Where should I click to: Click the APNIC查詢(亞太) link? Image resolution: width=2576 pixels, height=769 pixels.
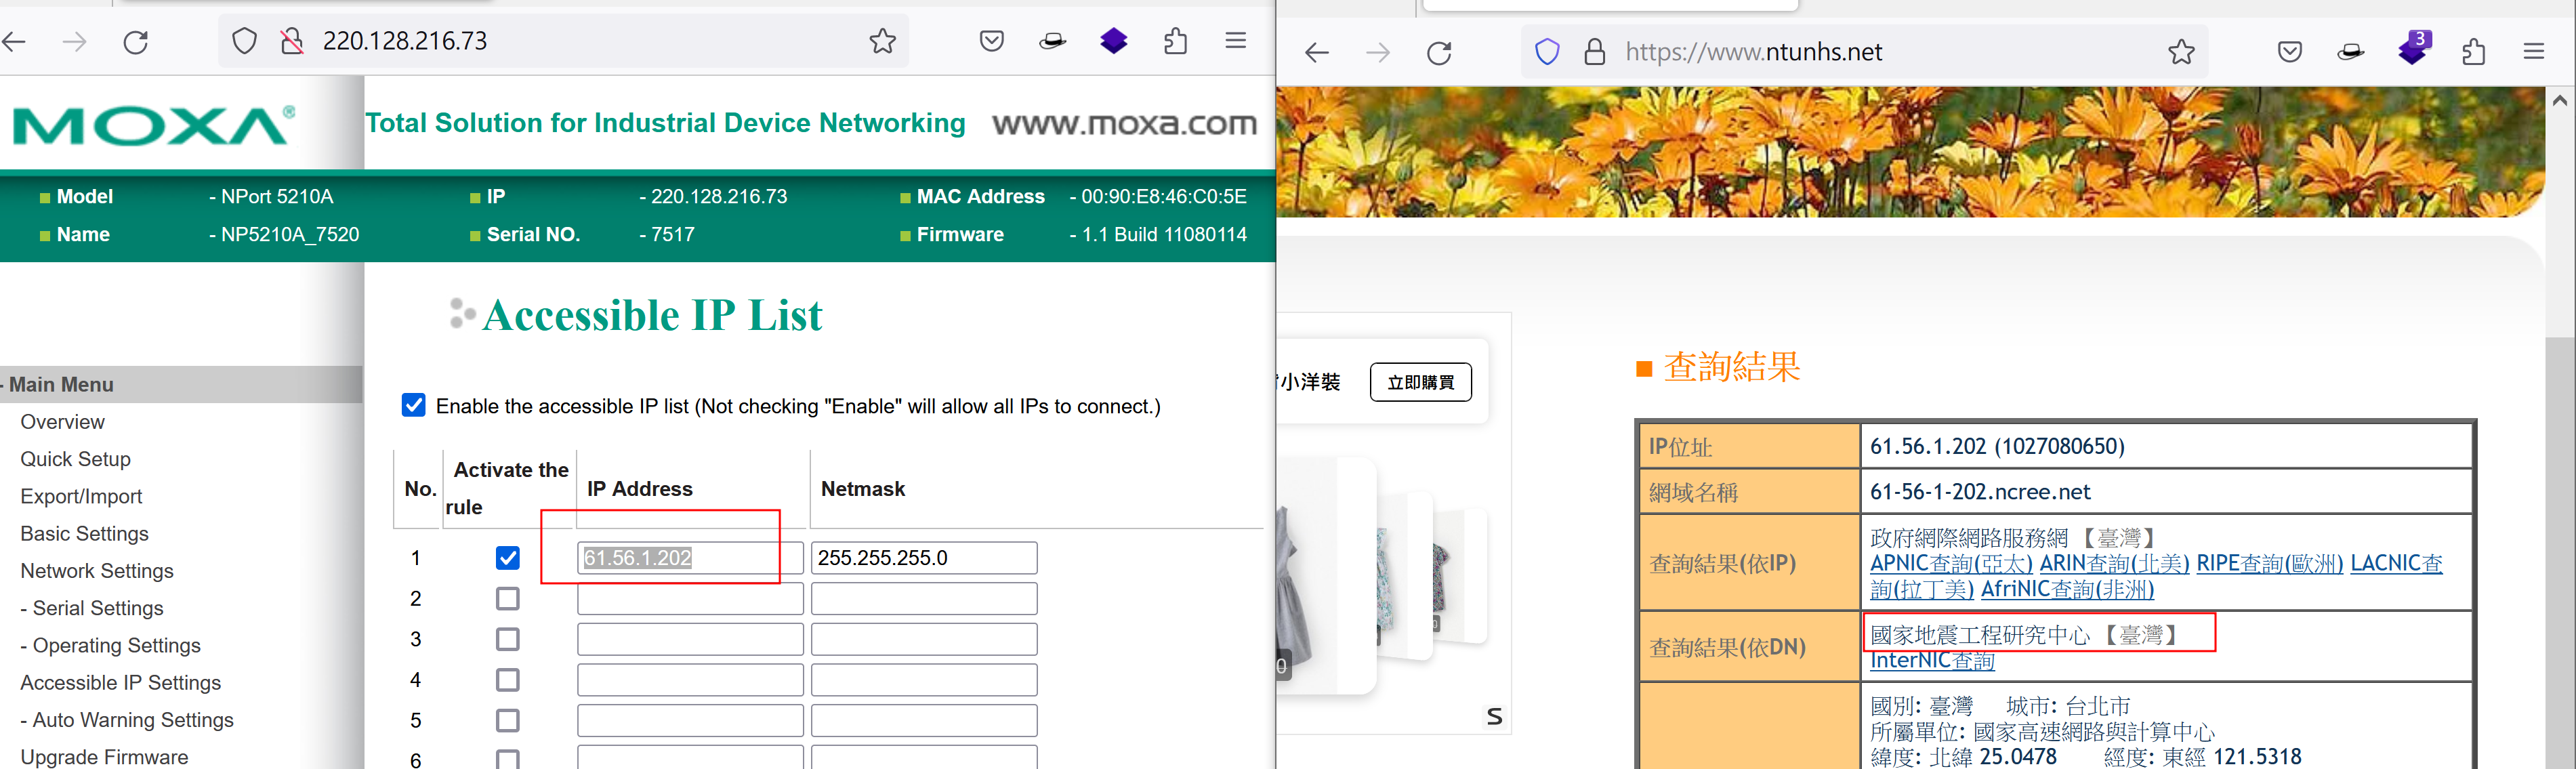tap(1951, 563)
